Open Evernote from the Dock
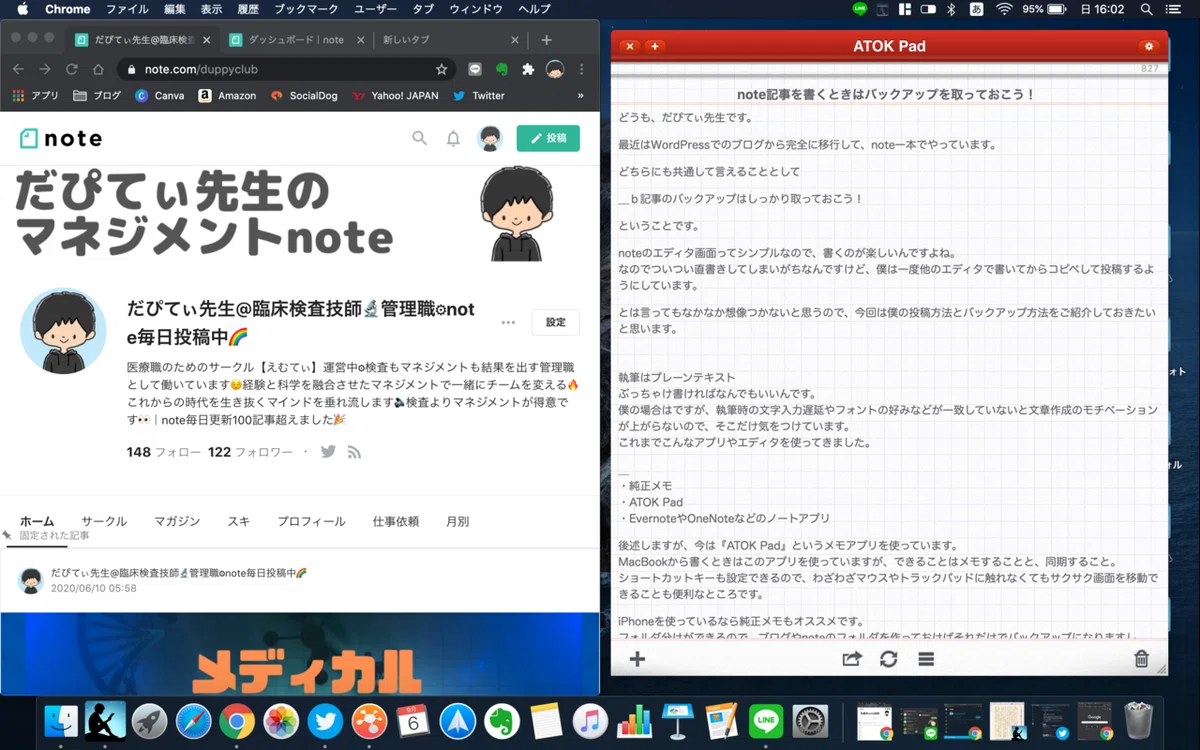Viewport: 1200px width, 750px height. click(500, 720)
